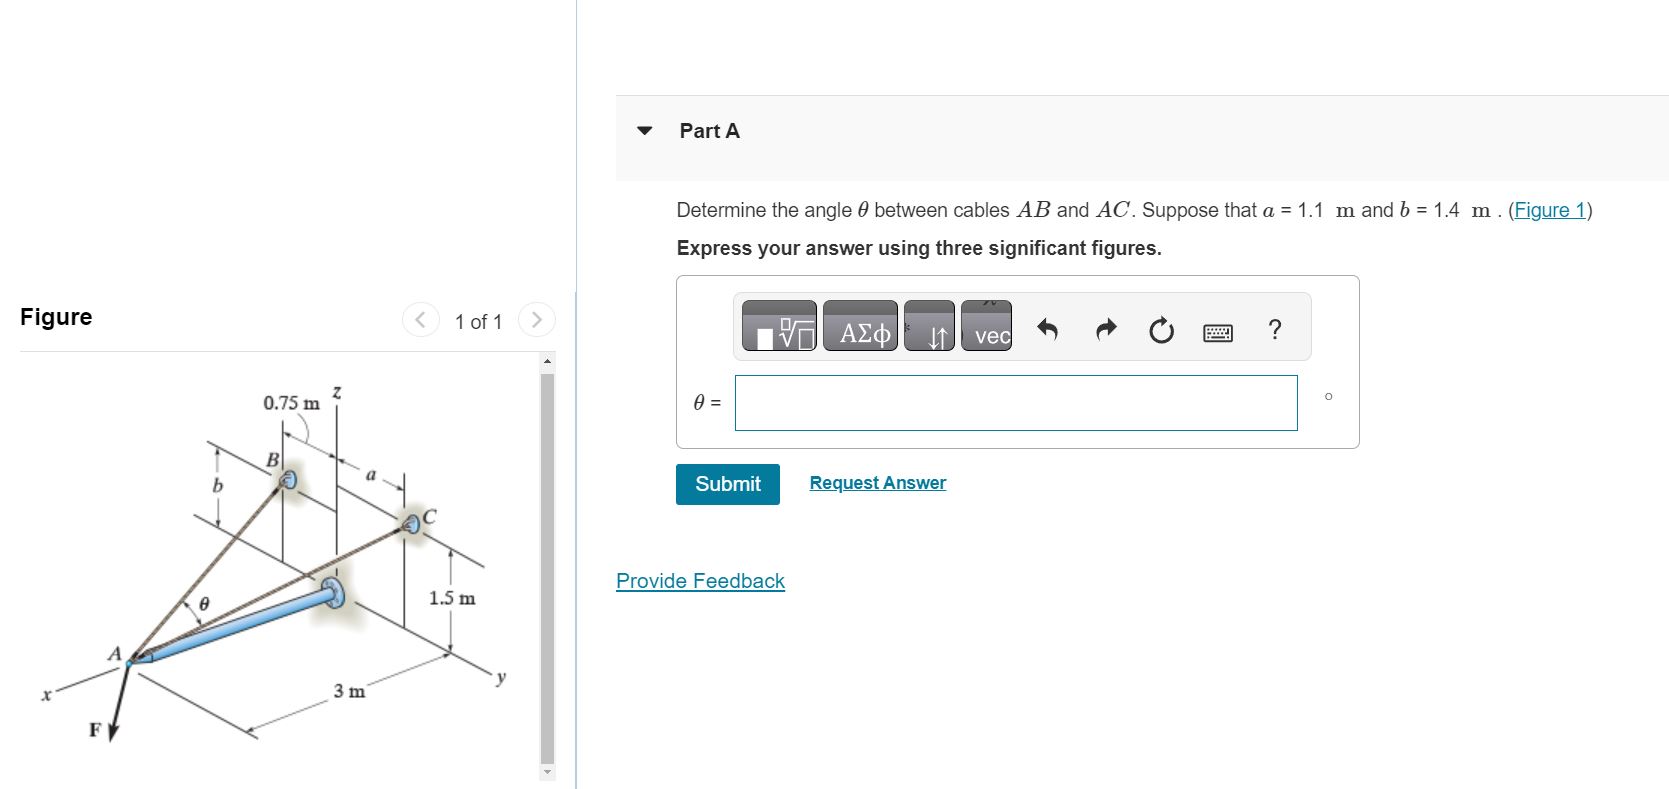Redo the last answer edit
The height and width of the screenshot is (789, 1669).
point(1105,329)
